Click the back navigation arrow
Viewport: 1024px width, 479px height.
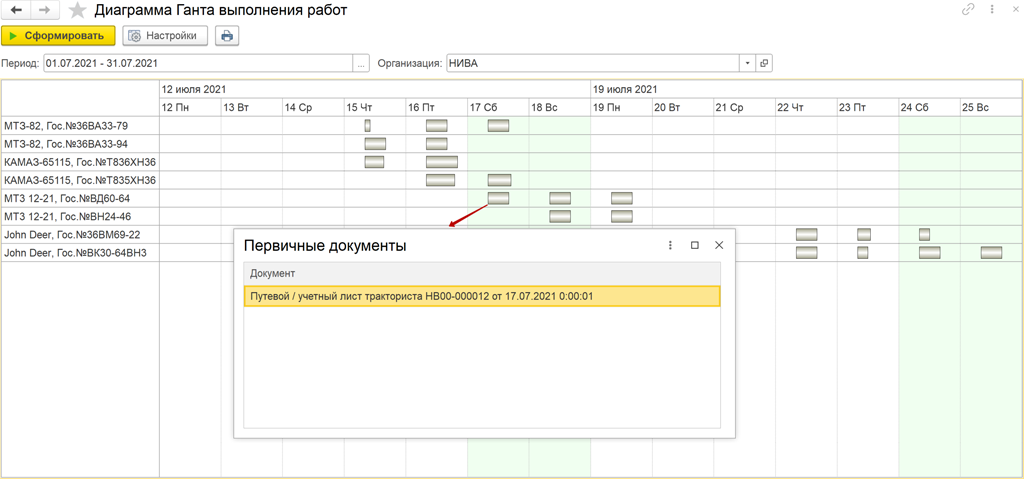(16, 10)
